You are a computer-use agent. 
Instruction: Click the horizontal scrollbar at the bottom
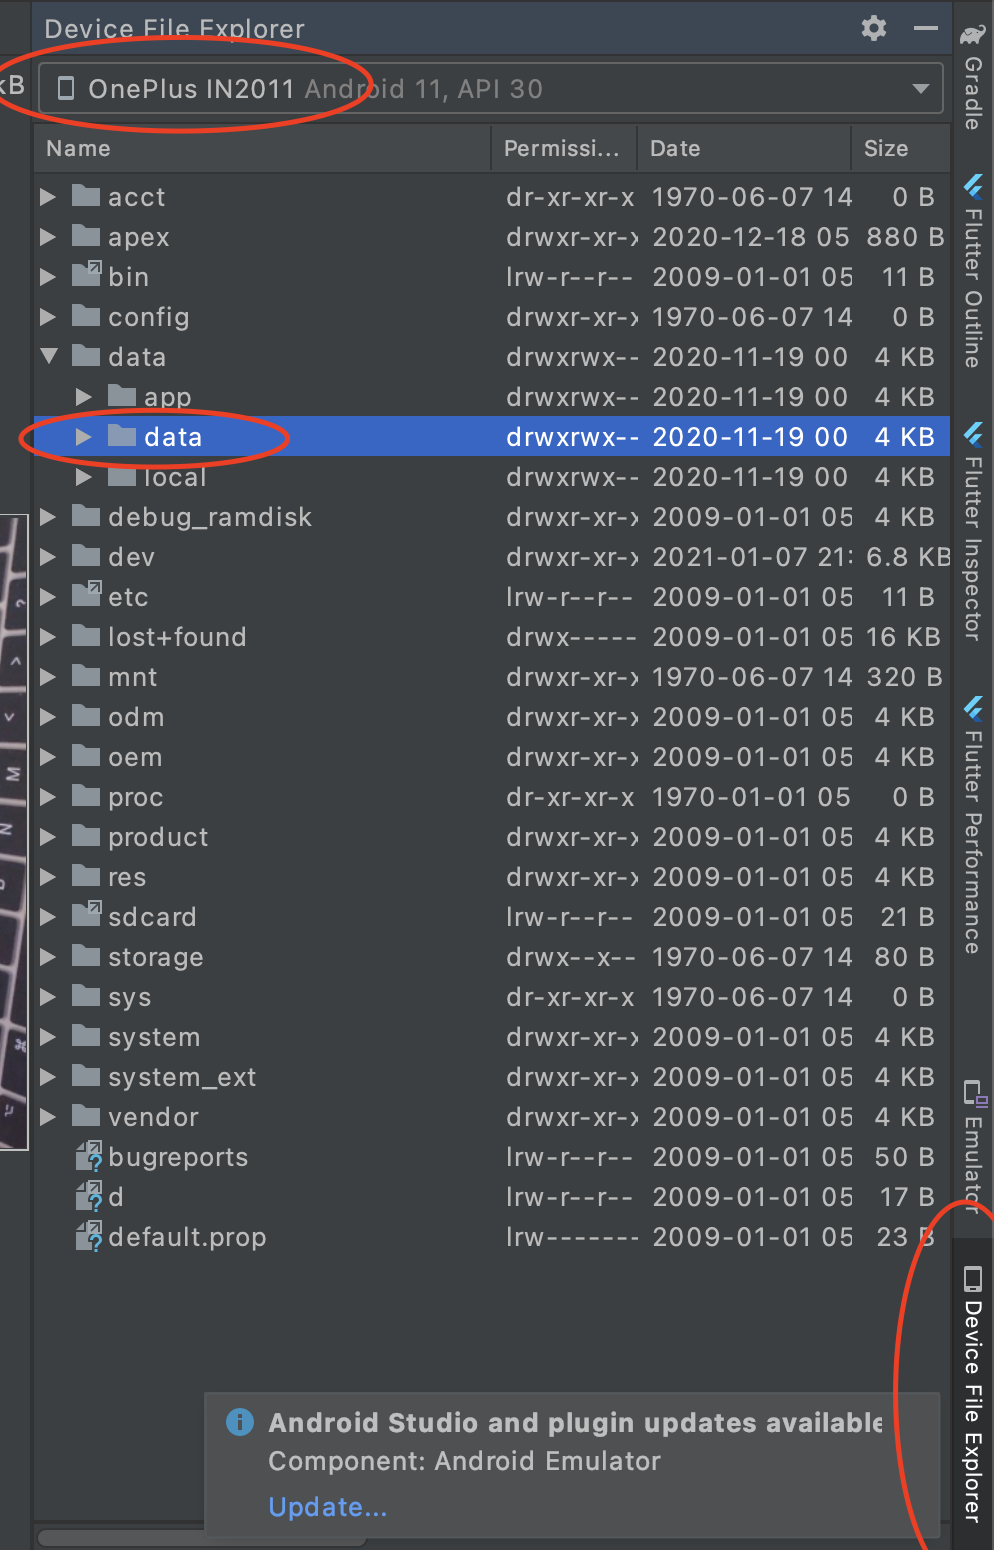[x=200, y=1541]
